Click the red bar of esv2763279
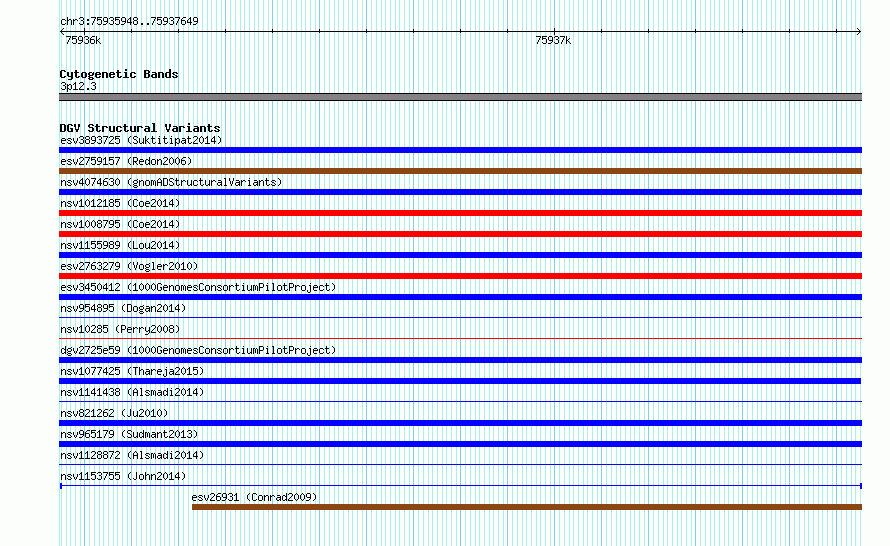Screen dimensions: 890x546 pos(460,276)
